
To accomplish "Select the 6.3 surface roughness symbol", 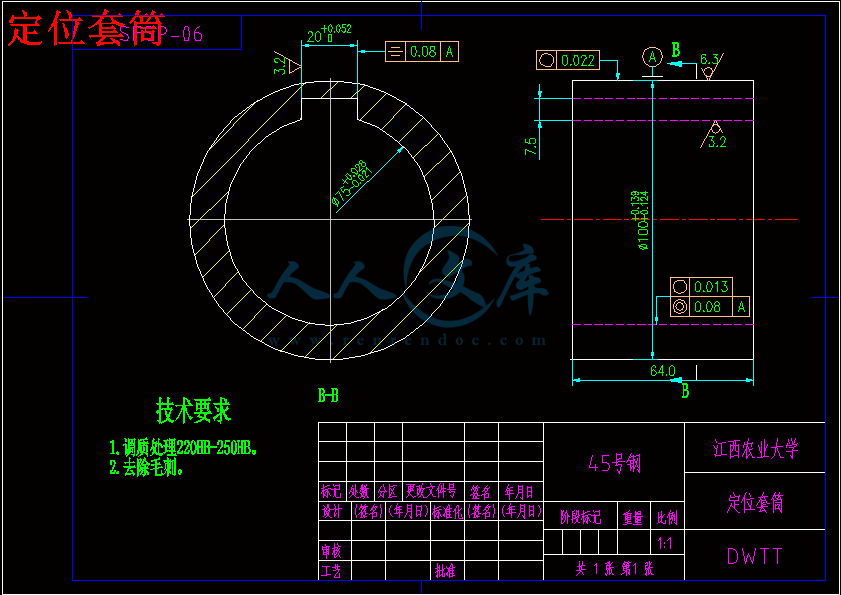I will coord(712,65).
